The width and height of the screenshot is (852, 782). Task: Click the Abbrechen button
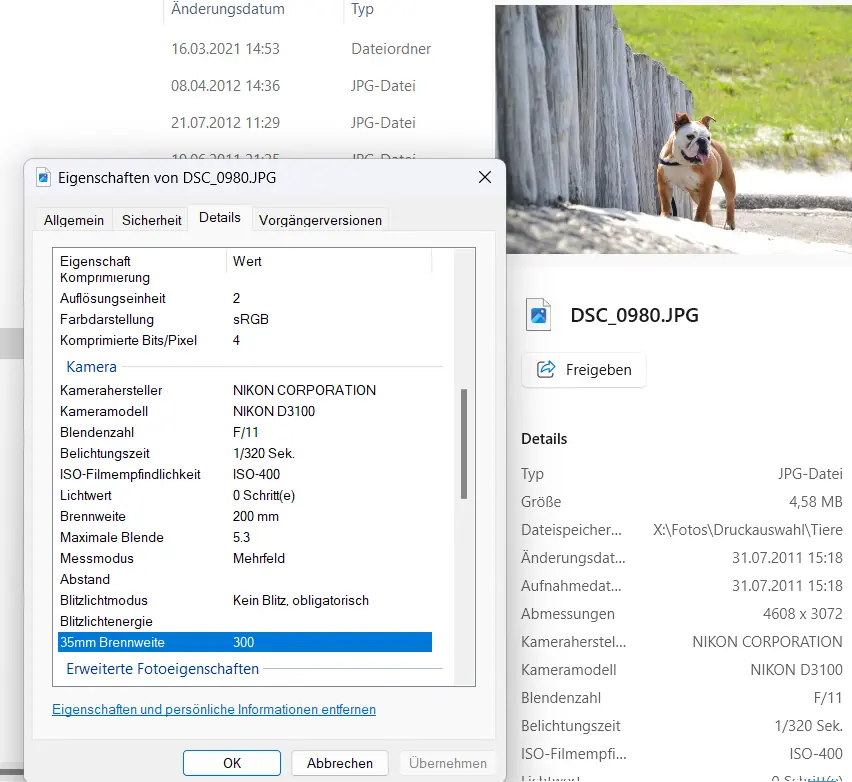[x=339, y=763]
